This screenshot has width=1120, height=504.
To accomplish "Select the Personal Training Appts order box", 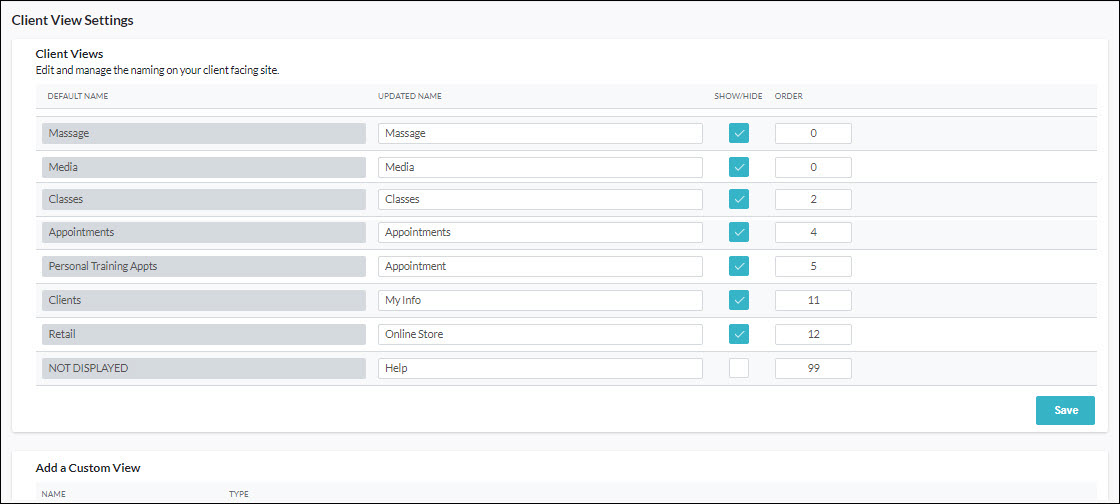I will (813, 267).
